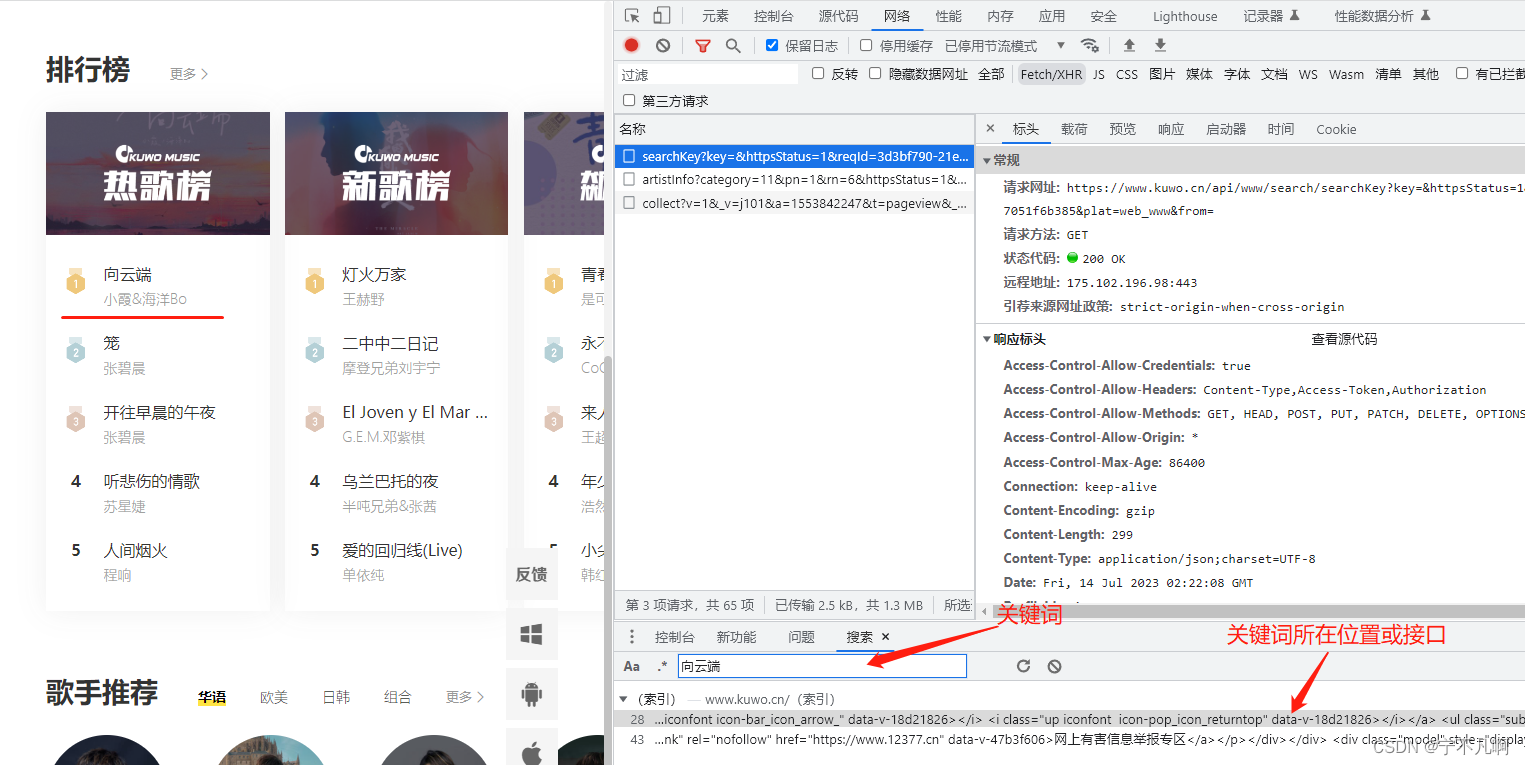Switch to the 载荷 tab
Image resolution: width=1525 pixels, height=765 pixels.
click(1074, 129)
